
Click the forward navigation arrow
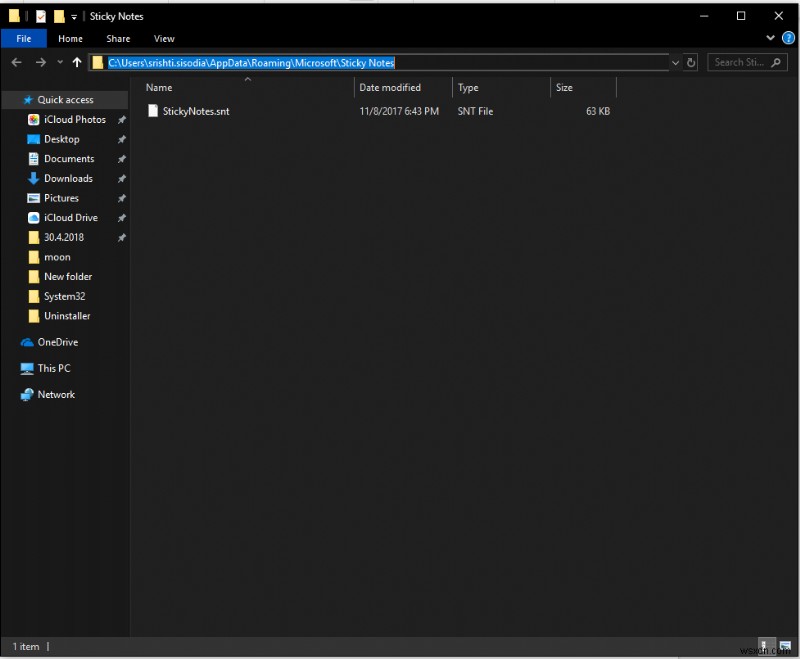(40, 62)
